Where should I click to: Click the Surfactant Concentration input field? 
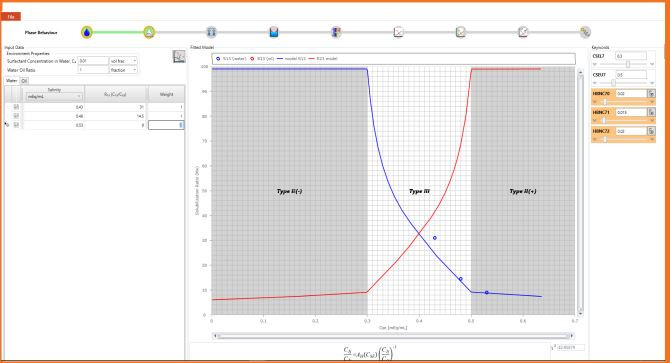click(x=93, y=61)
